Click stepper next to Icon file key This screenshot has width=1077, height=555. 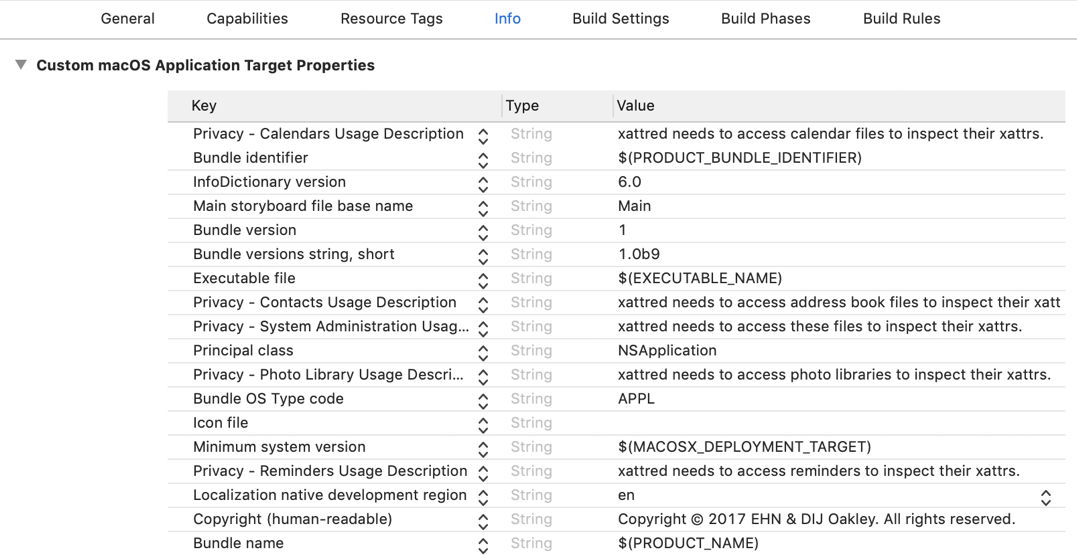pyautogui.click(x=483, y=423)
